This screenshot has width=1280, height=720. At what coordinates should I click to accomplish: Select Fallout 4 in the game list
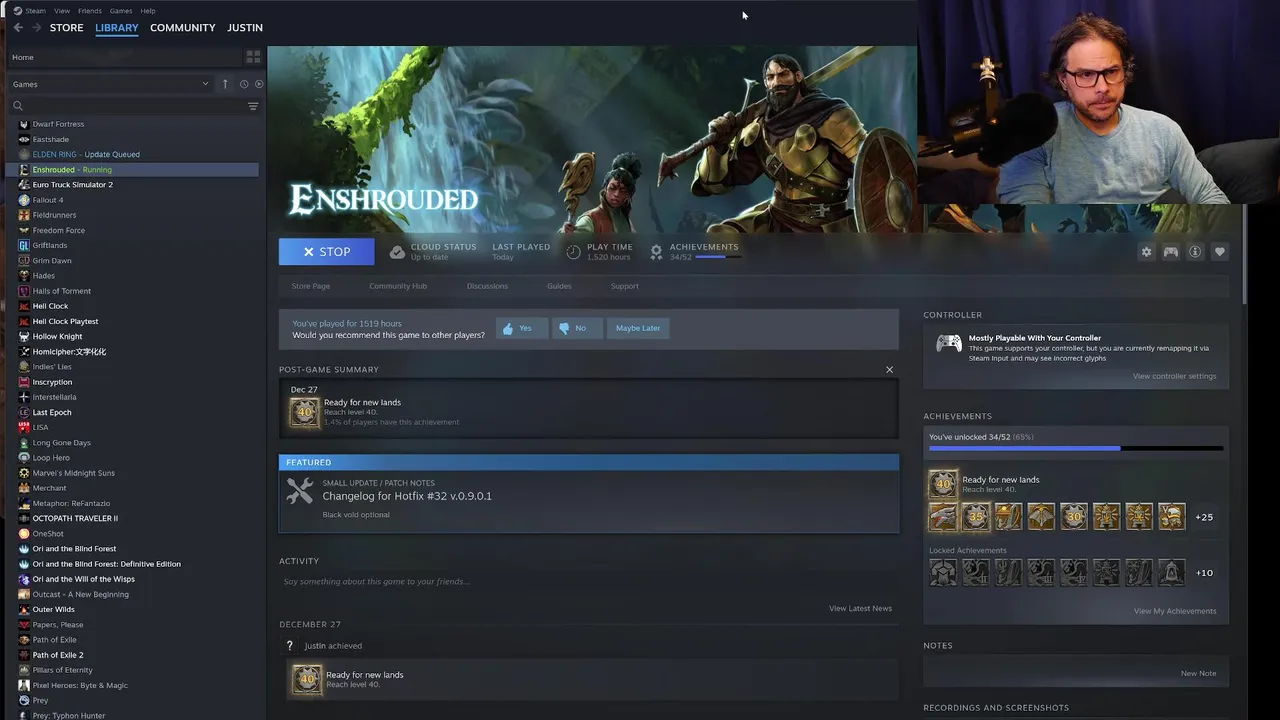(47, 200)
